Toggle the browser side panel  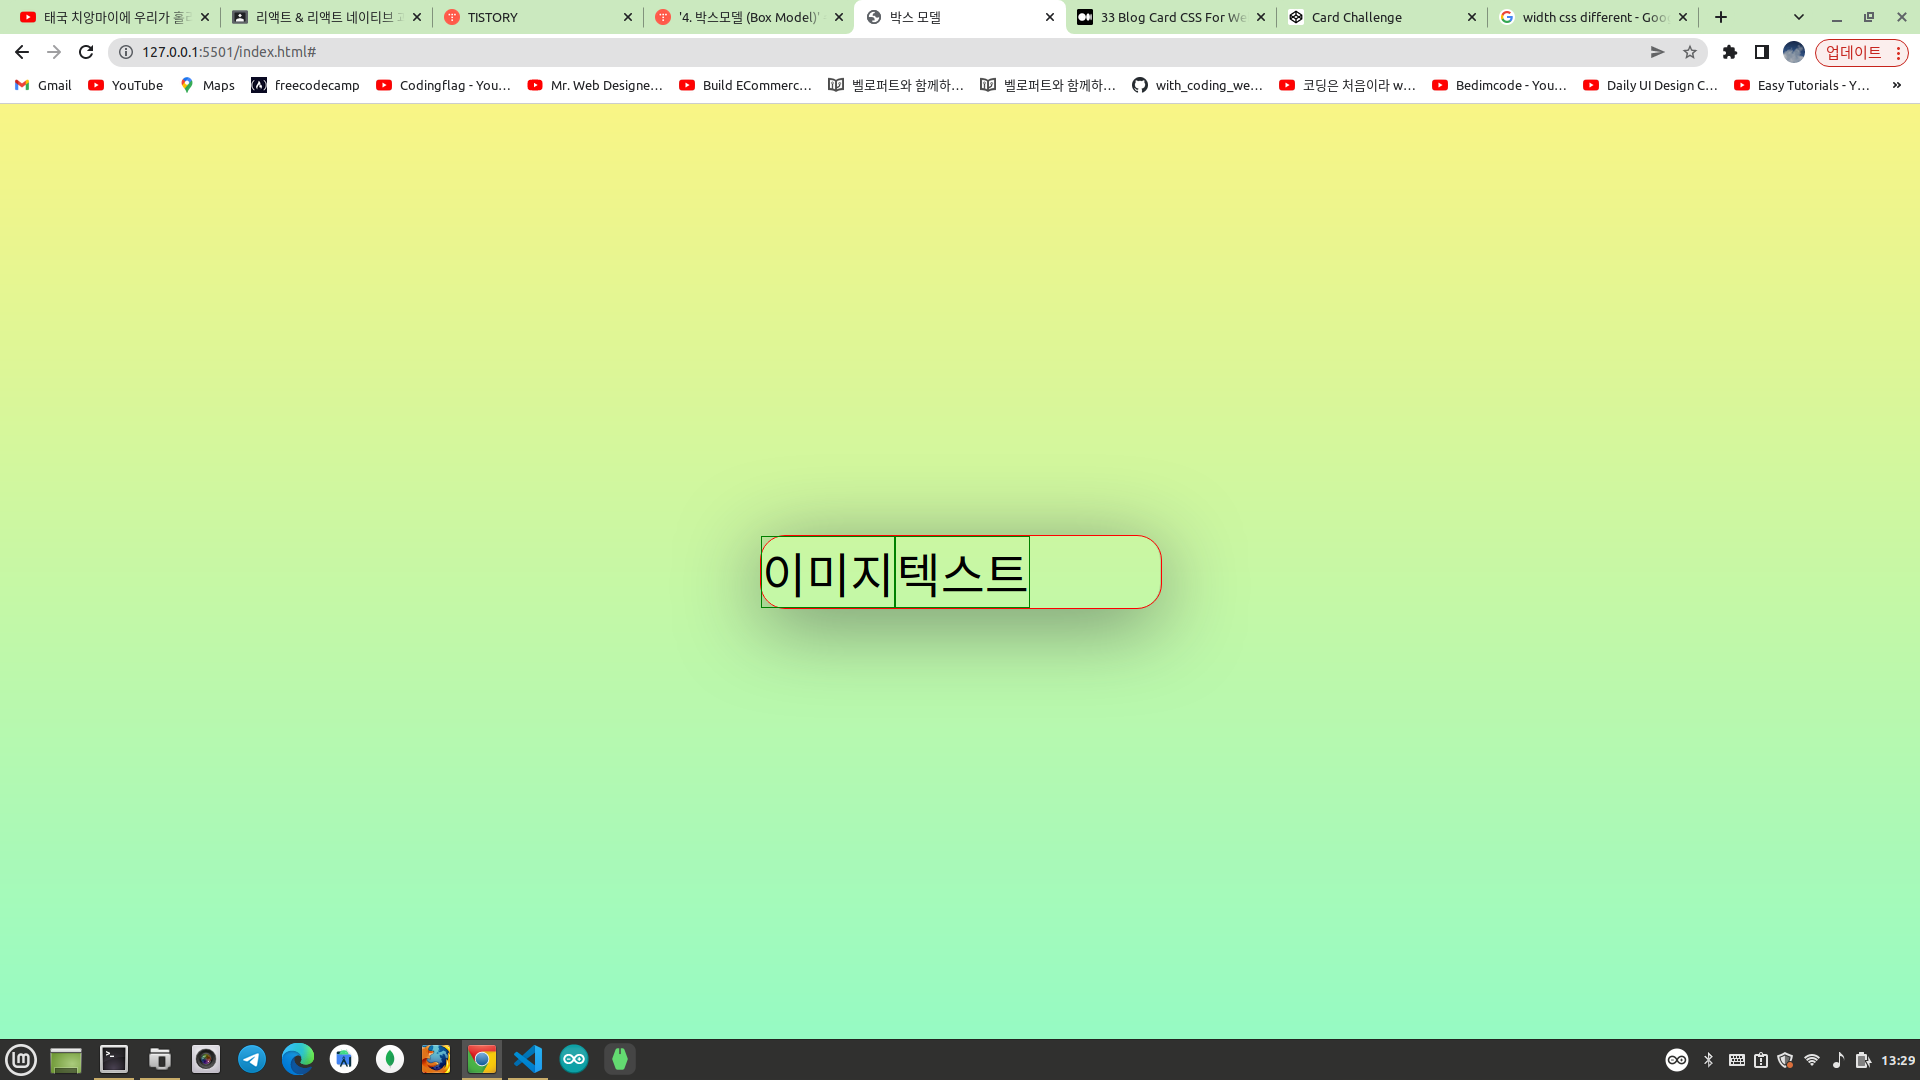1762,52
